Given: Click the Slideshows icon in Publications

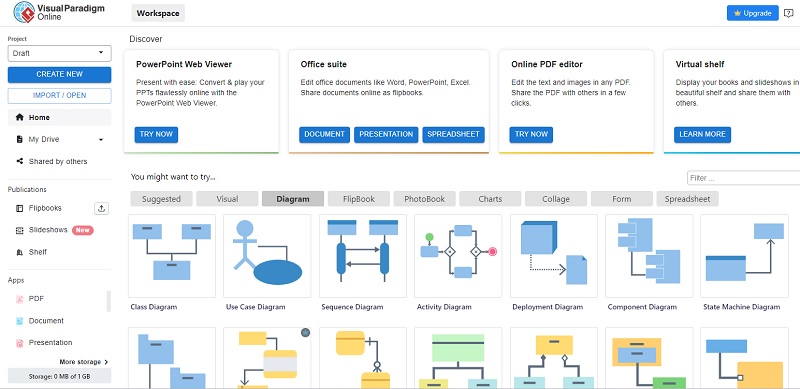Looking at the screenshot, I should [19, 230].
